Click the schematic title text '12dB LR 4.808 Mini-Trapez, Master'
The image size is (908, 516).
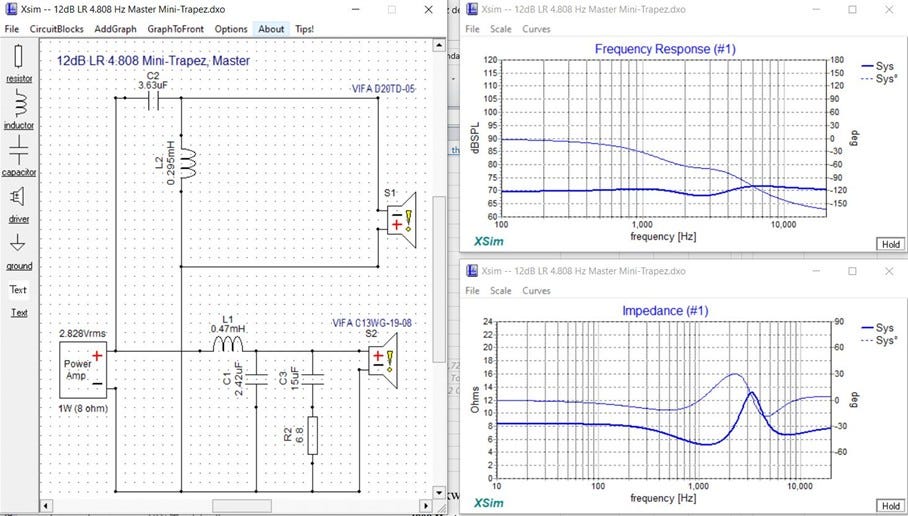tap(153, 61)
